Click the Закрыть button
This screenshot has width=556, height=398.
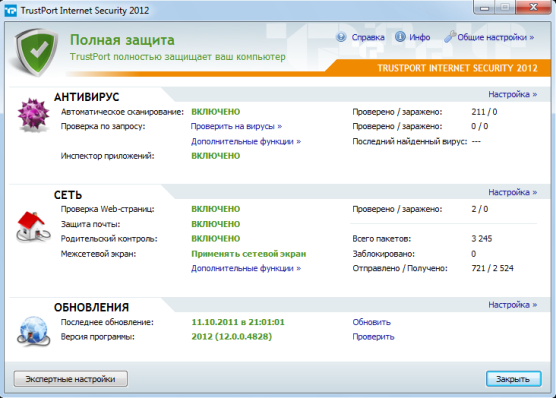(513, 379)
